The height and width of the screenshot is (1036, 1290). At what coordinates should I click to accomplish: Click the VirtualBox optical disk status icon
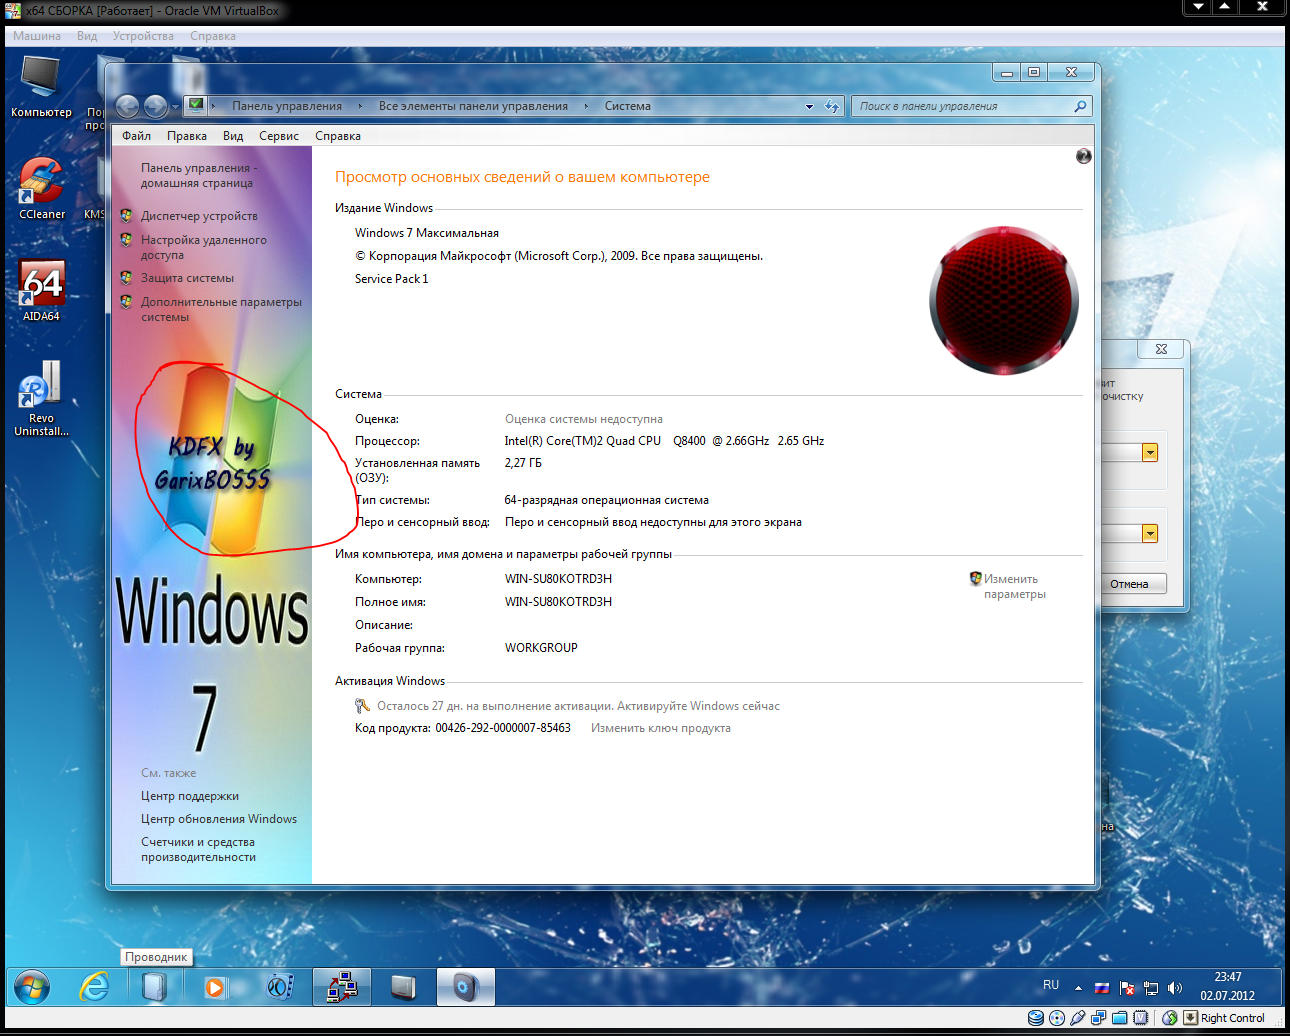(x=1057, y=1018)
